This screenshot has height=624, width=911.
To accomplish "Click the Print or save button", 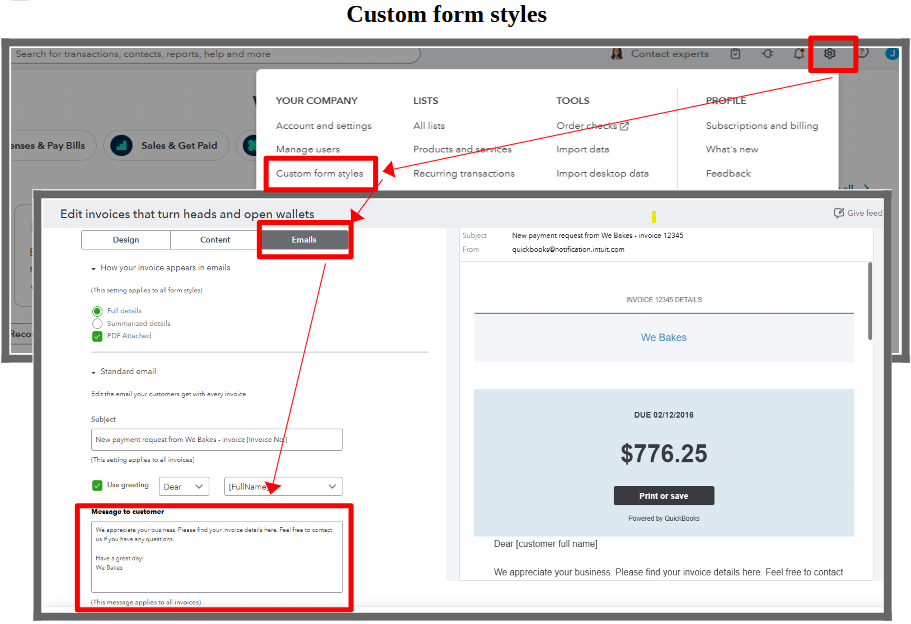I will click(x=664, y=496).
